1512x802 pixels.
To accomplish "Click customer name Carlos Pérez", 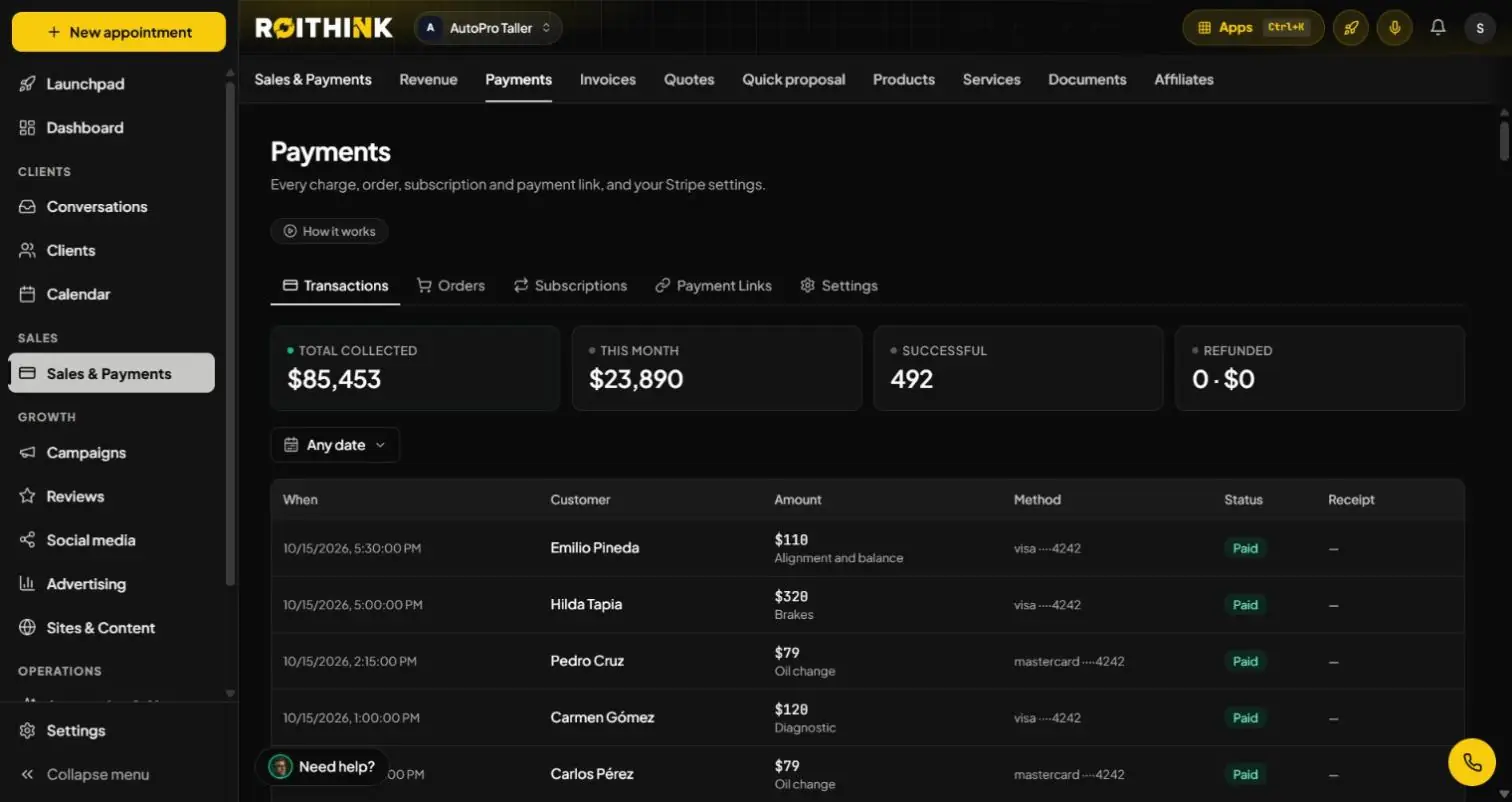I will coord(592,774).
